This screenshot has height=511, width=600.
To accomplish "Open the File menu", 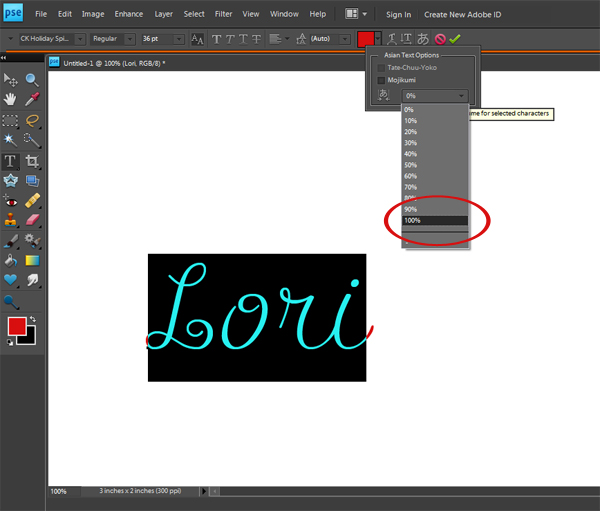I will (41, 14).
